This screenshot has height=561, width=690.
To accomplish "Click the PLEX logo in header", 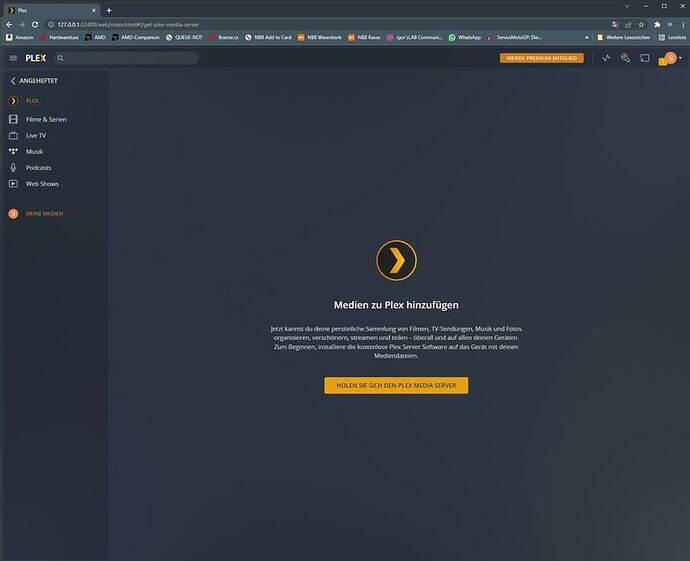I will coord(36,58).
